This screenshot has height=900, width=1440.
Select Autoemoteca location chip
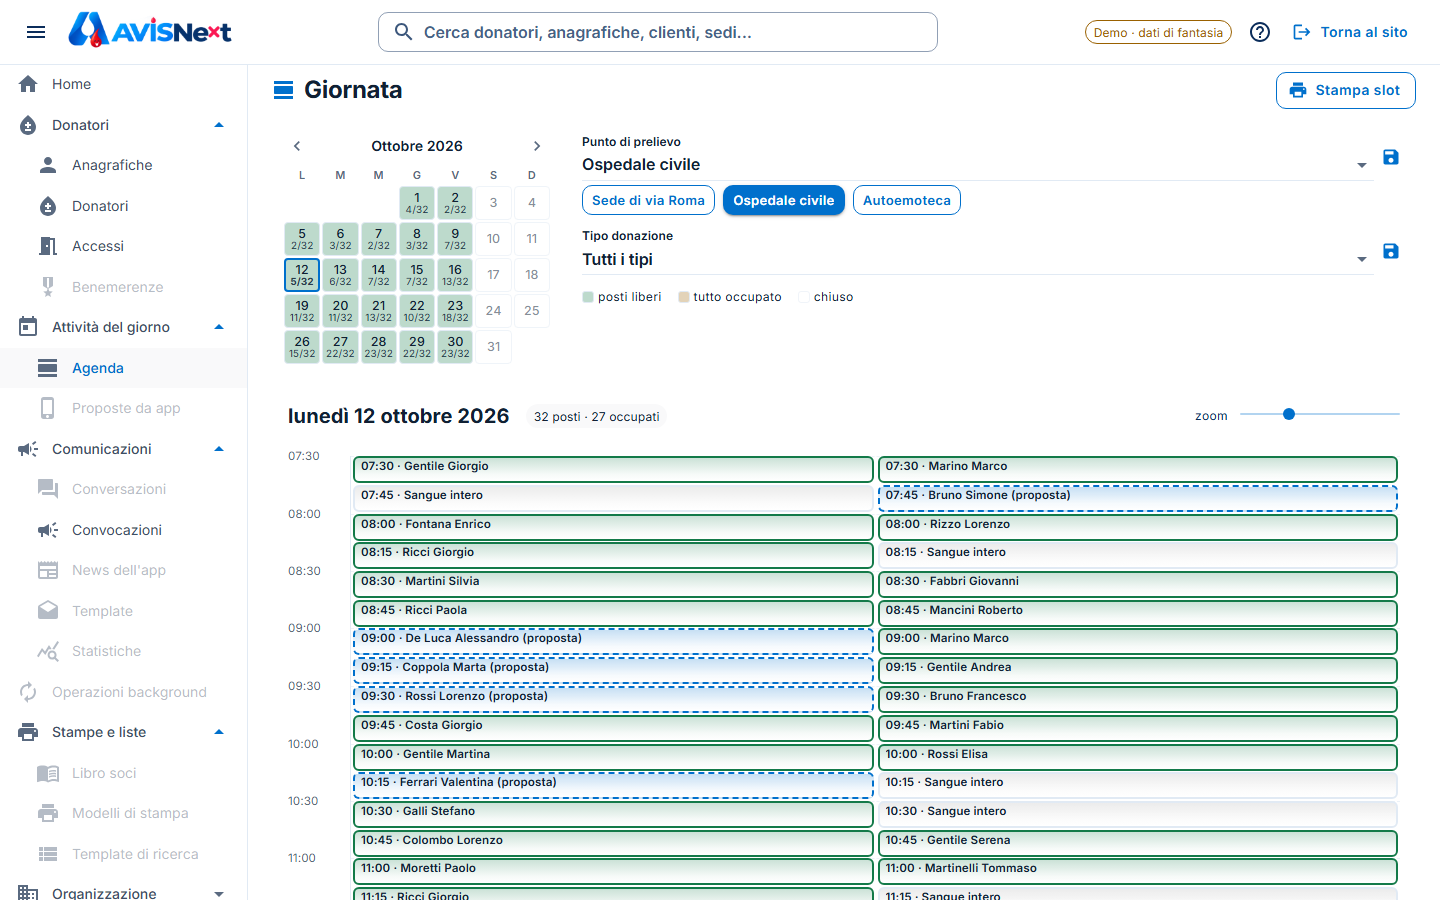pos(907,200)
